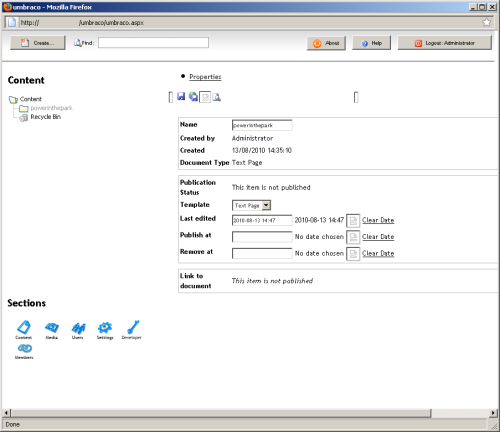The image size is (500, 432).
Task: Open the Developer wrench section icon
Action: point(133,327)
